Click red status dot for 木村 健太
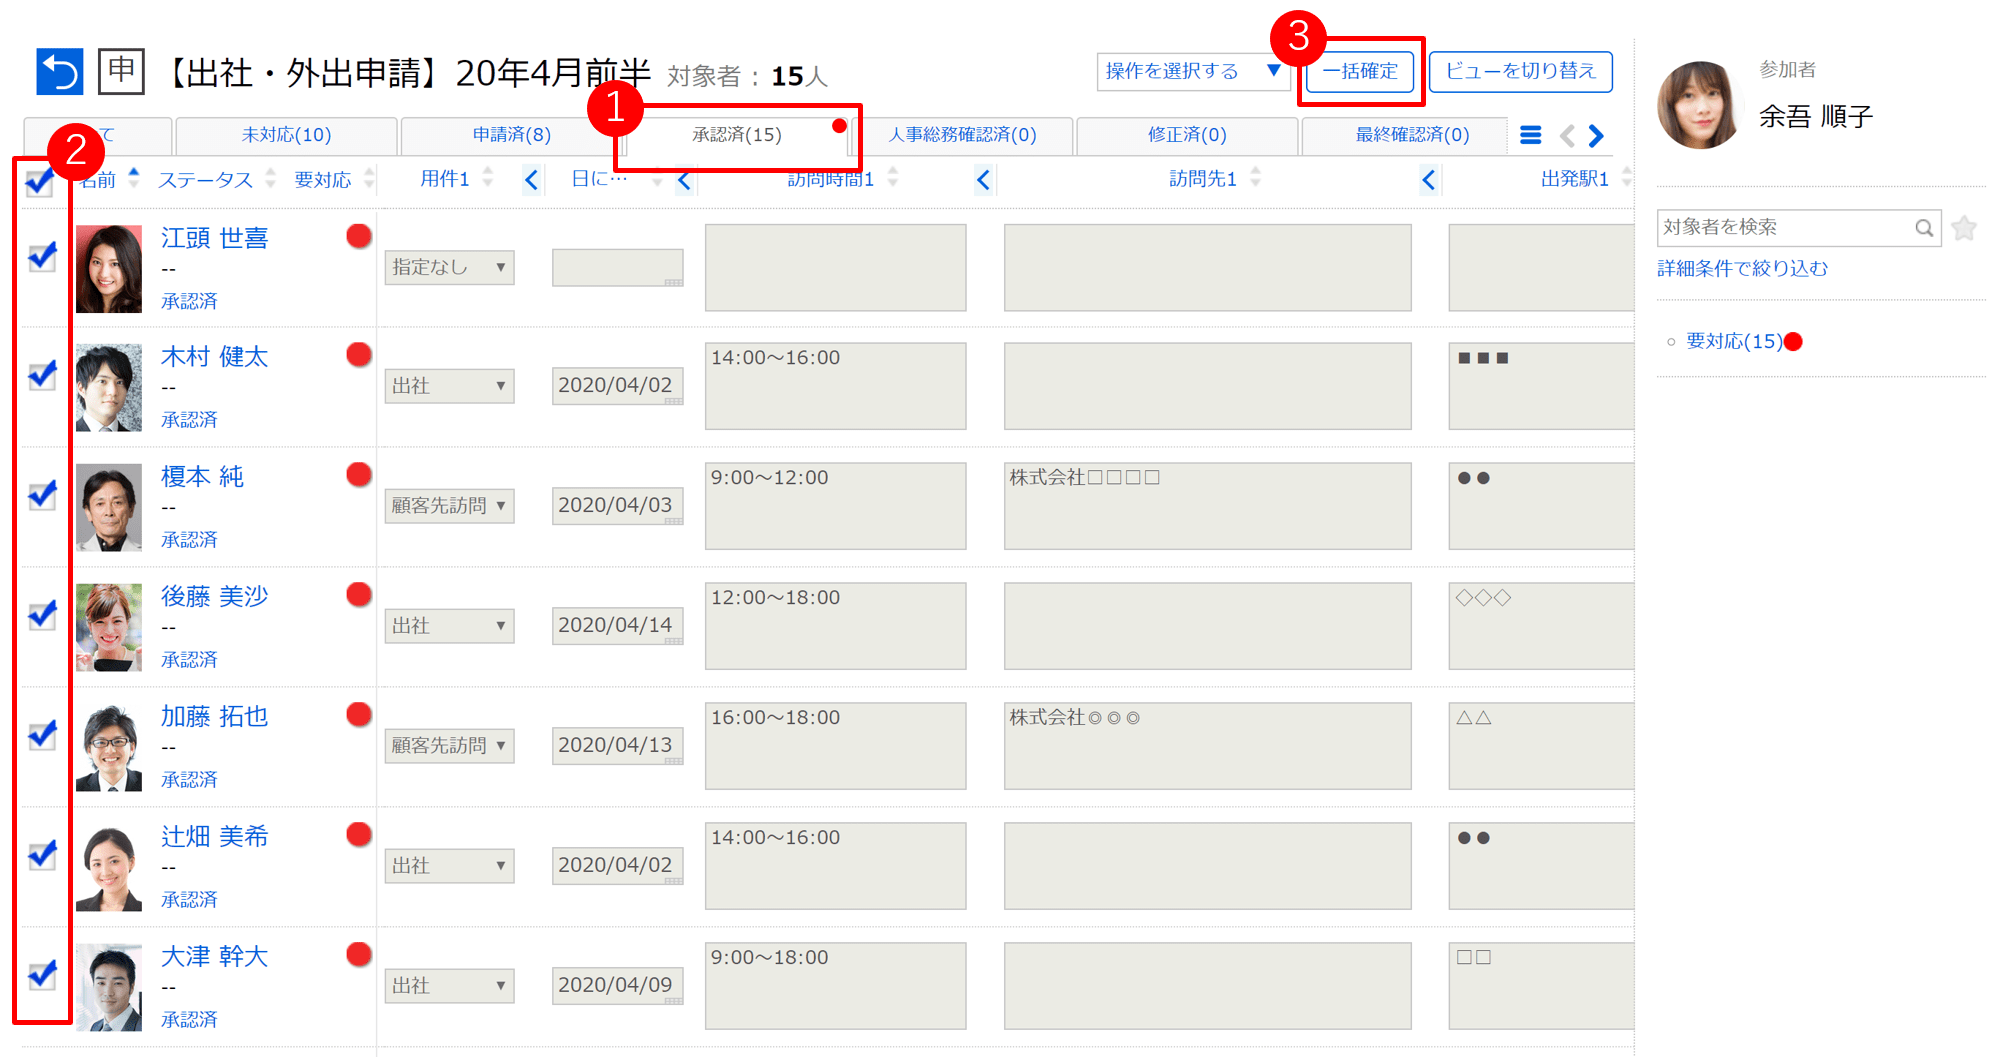 click(x=359, y=355)
